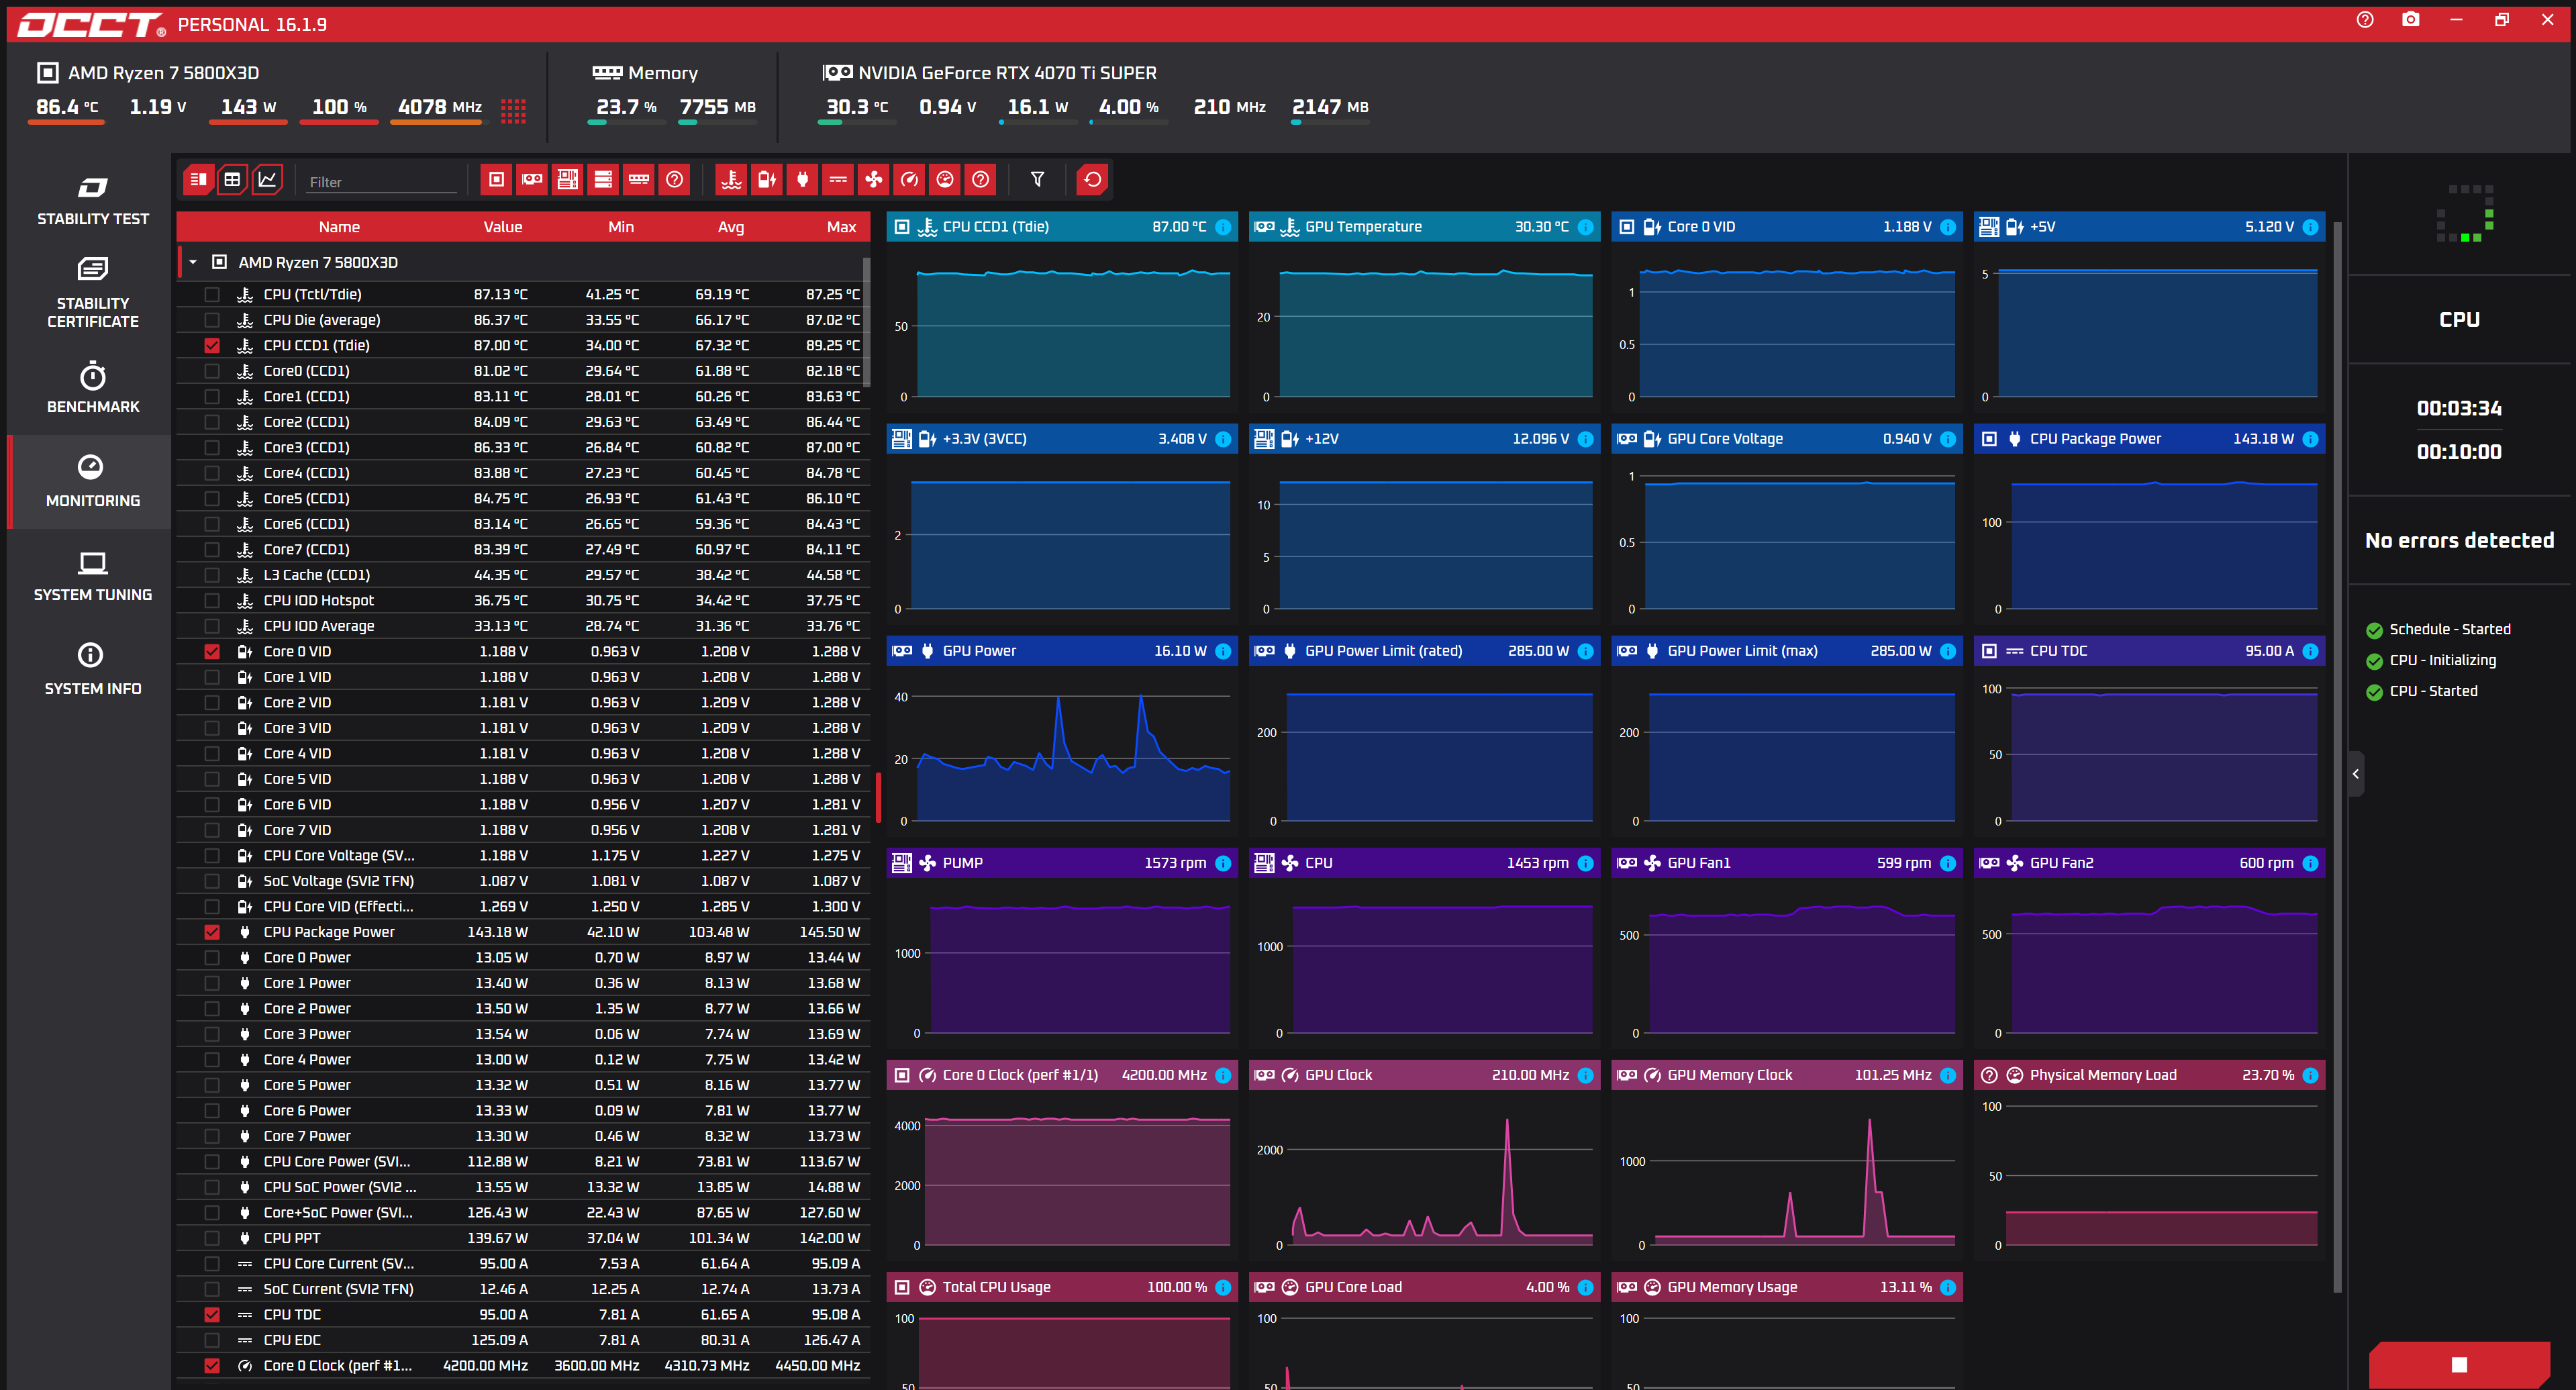This screenshot has height=1390, width=2576.
Task: Sort table by the Max column
Action: click(842, 227)
